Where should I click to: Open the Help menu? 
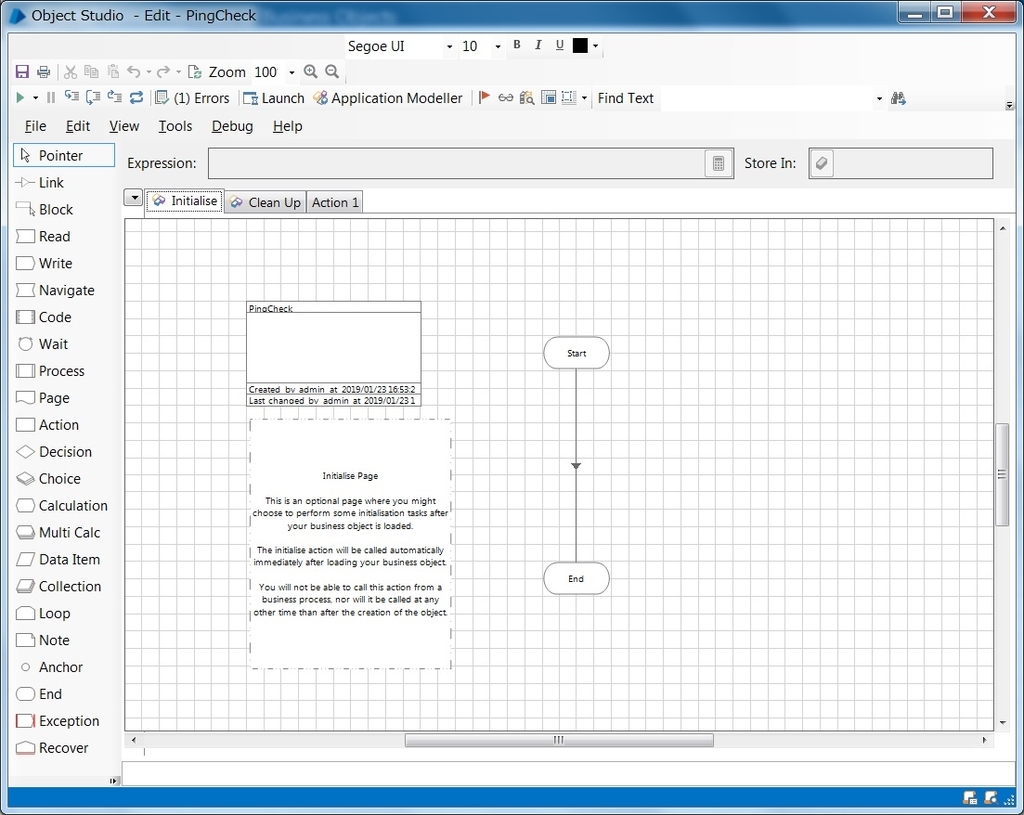tap(287, 126)
